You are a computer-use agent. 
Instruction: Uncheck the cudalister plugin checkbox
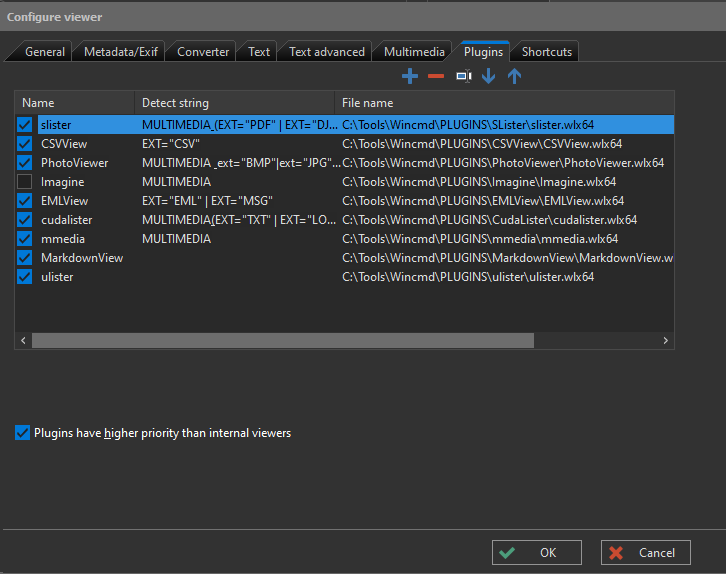(x=25, y=219)
